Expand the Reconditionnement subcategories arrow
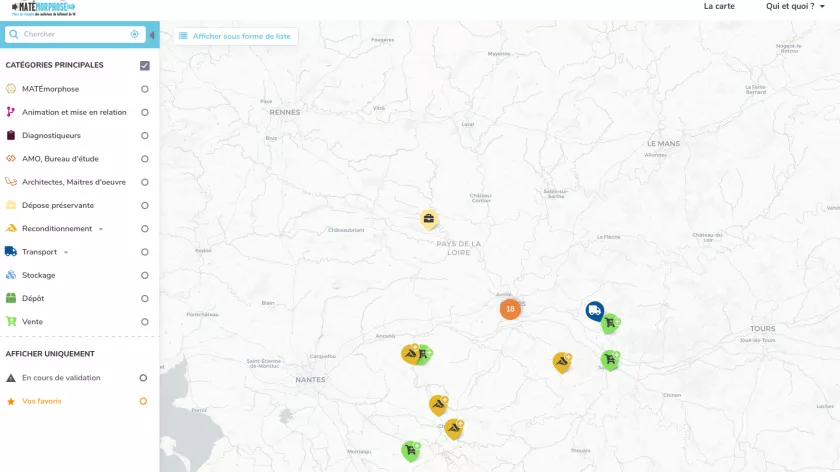840x472 pixels. tap(101, 229)
